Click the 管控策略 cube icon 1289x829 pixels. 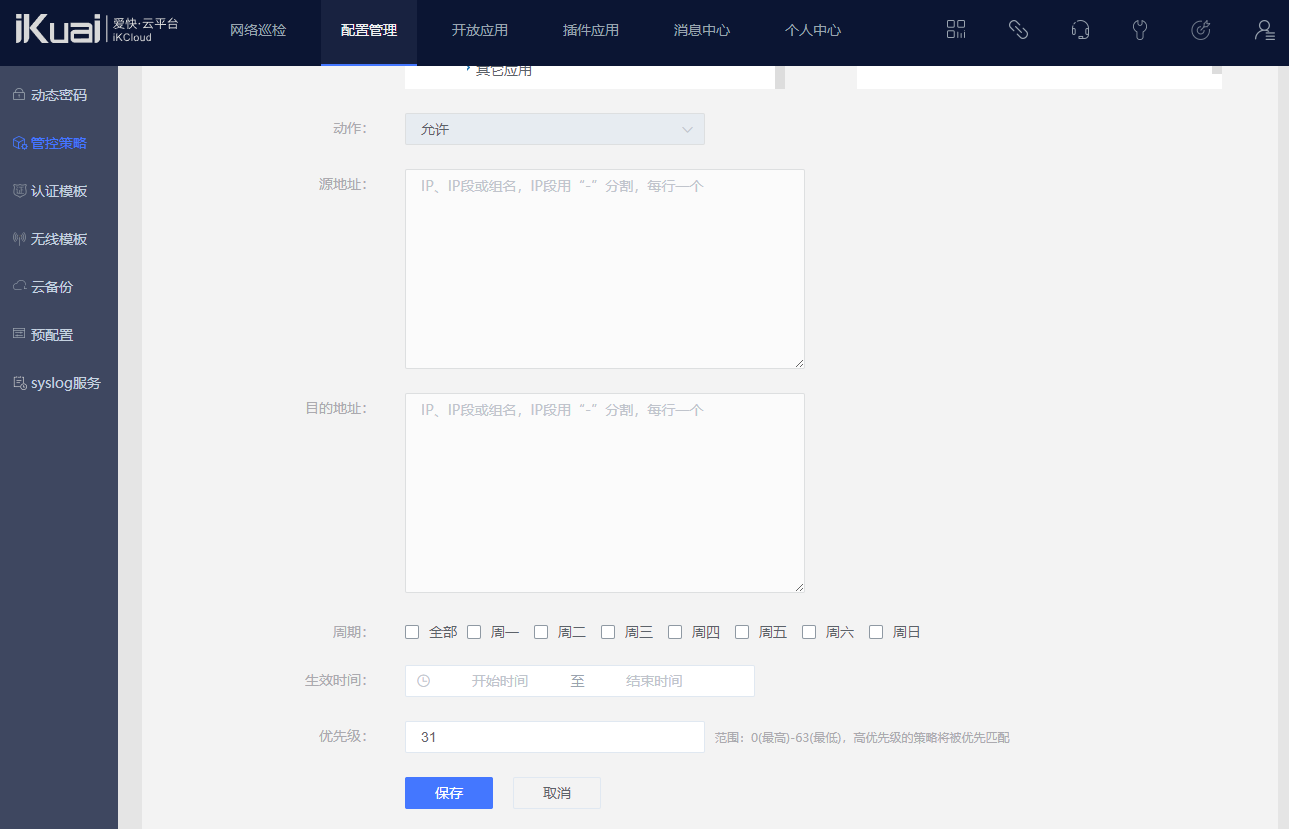19,143
